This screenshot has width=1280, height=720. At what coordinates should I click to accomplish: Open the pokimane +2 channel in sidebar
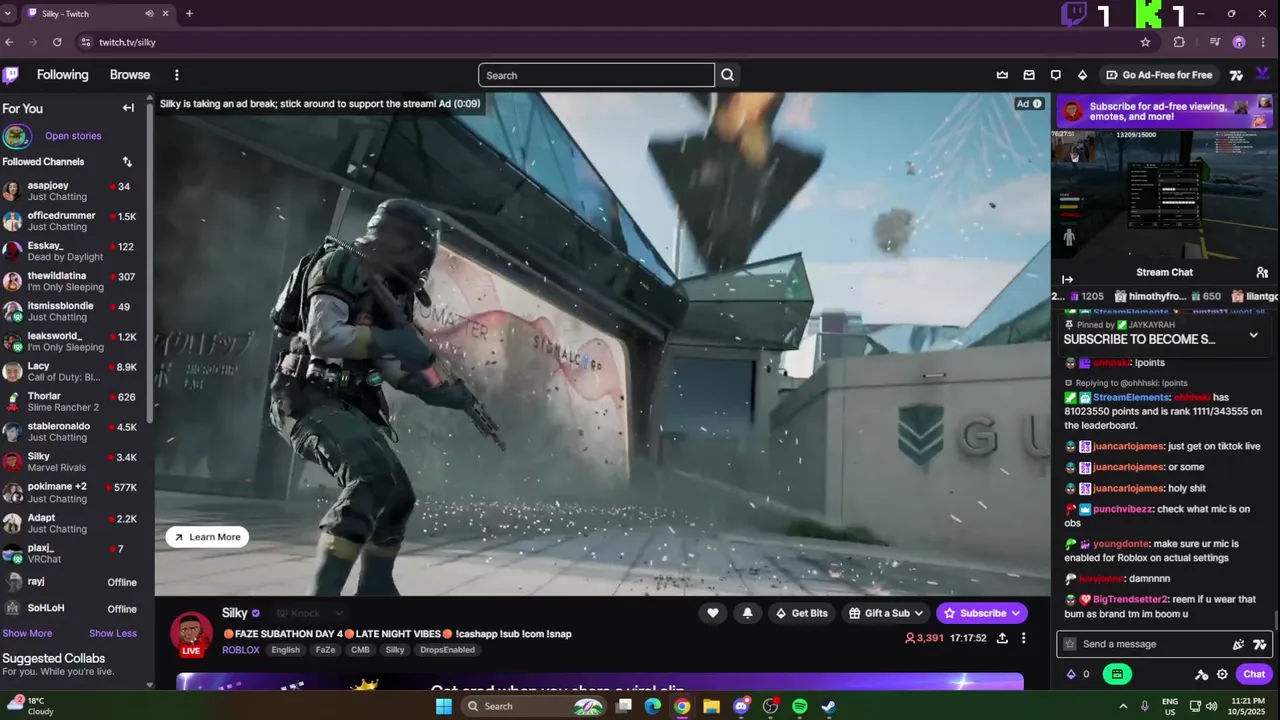[73, 492]
